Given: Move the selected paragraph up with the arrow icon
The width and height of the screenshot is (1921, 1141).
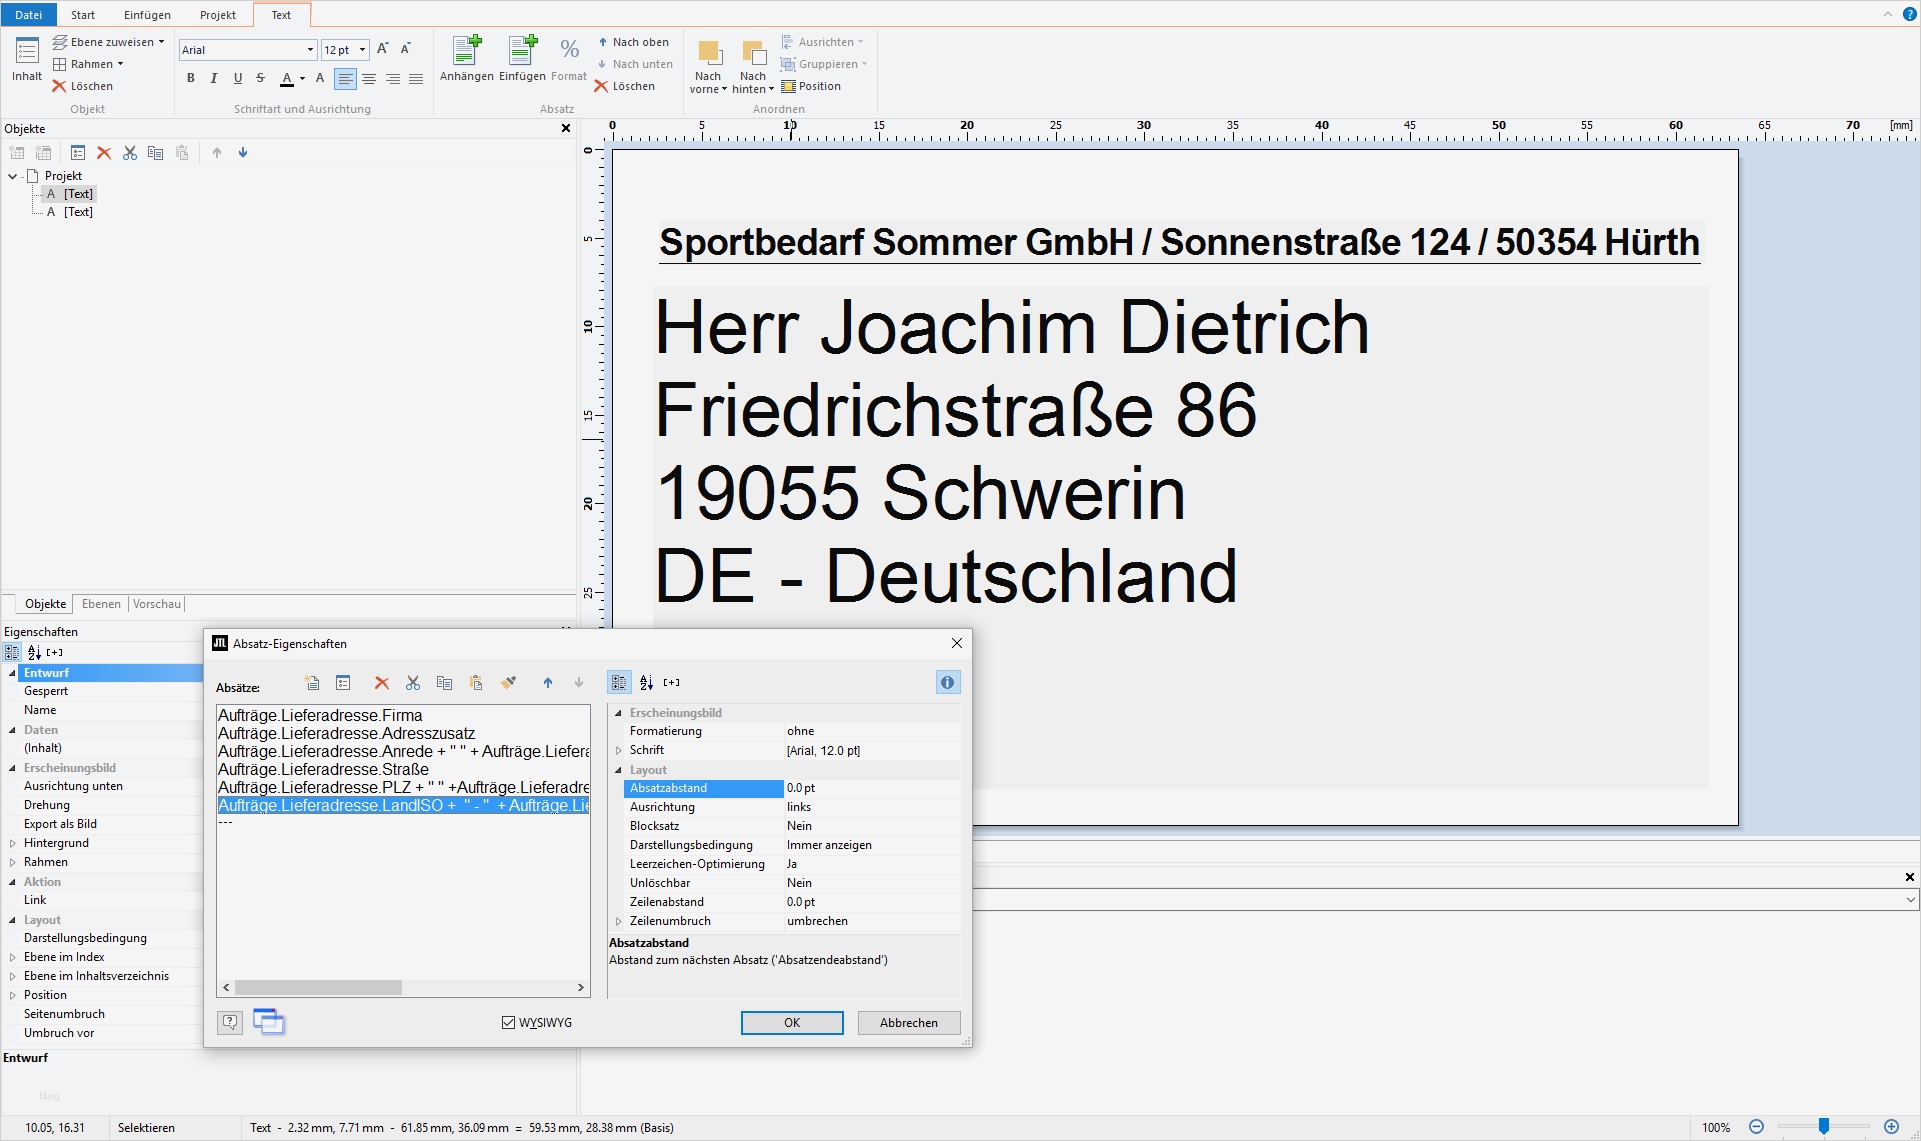Looking at the screenshot, I should click(547, 683).
